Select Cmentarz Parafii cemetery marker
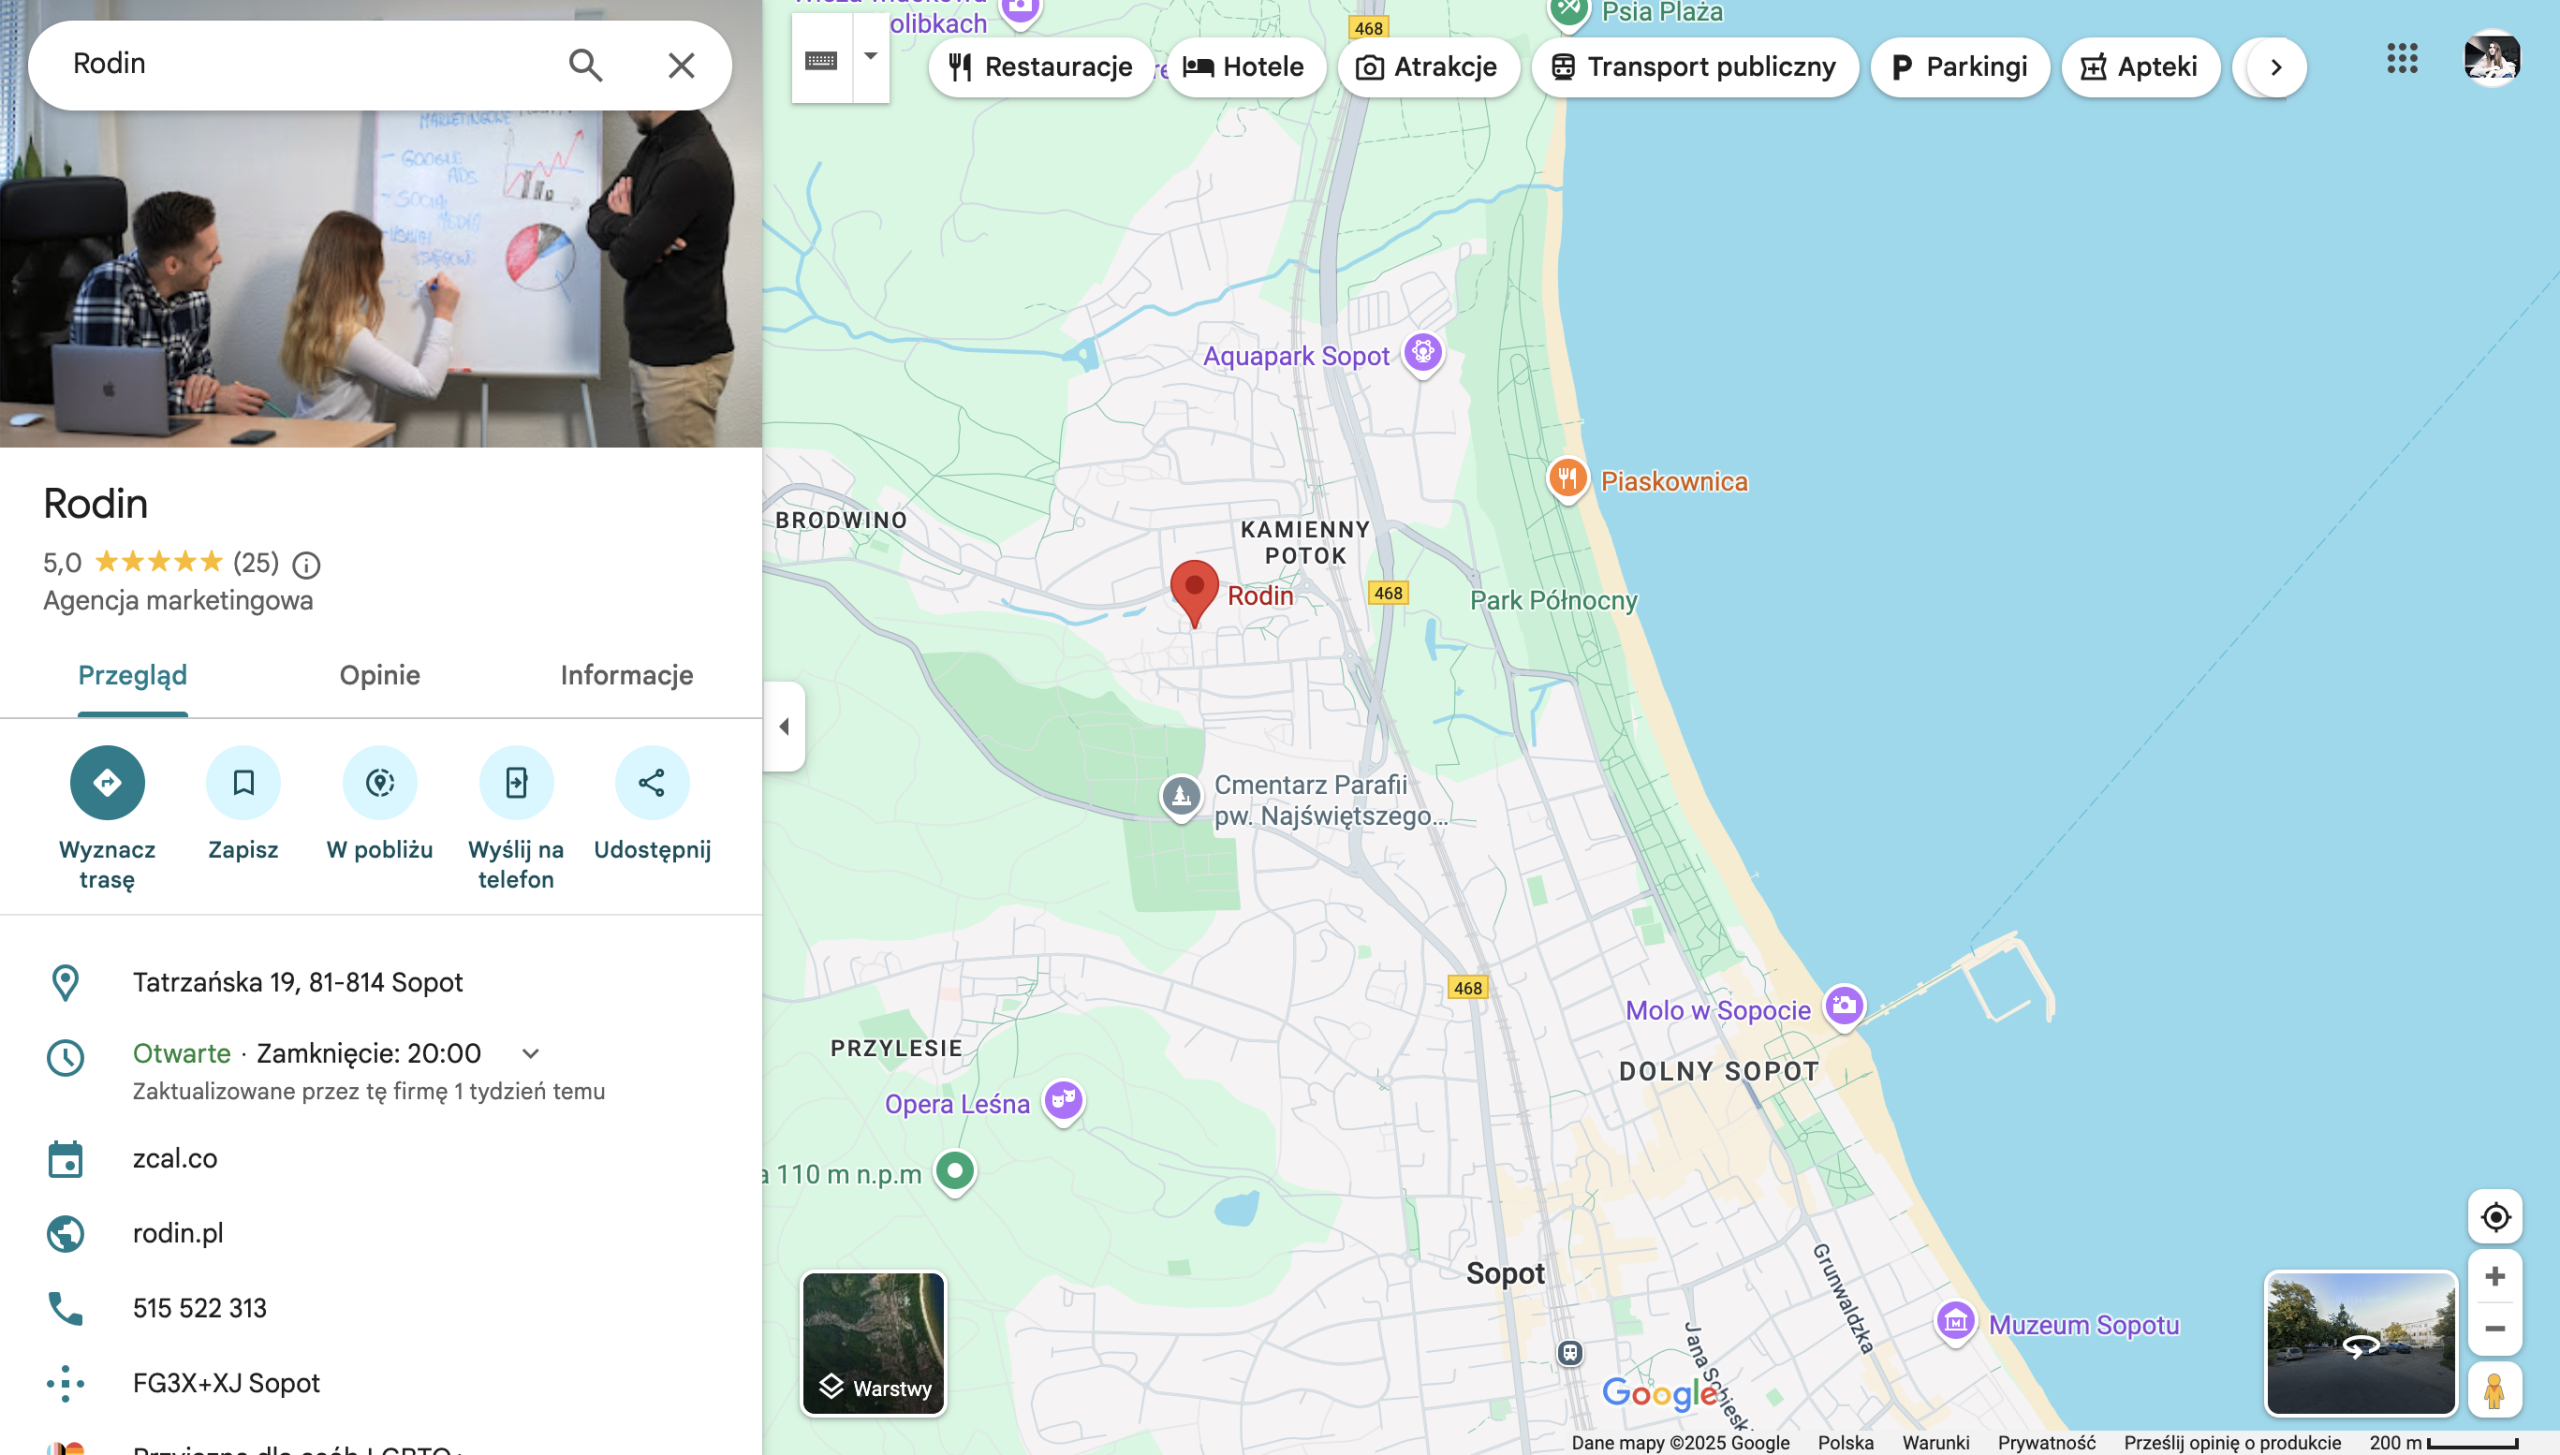 click(x=1181, y=797)
